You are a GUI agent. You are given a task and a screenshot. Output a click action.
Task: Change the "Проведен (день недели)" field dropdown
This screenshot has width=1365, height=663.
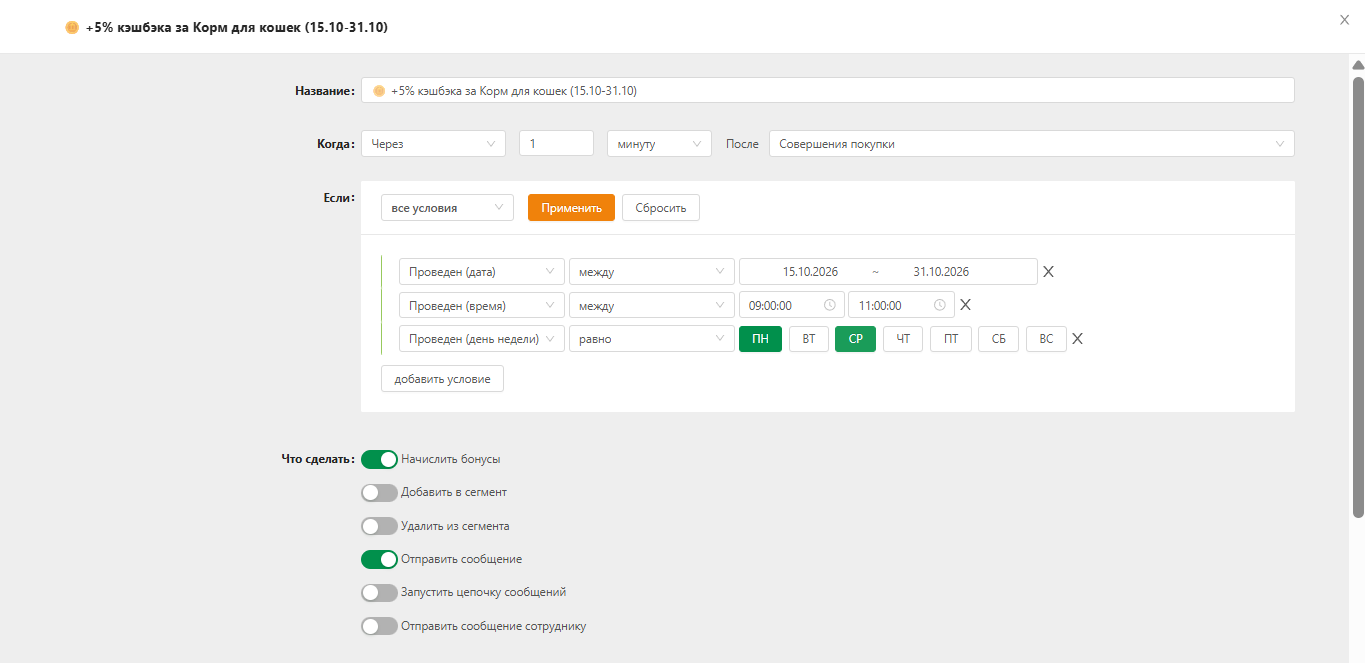point(482,339)
